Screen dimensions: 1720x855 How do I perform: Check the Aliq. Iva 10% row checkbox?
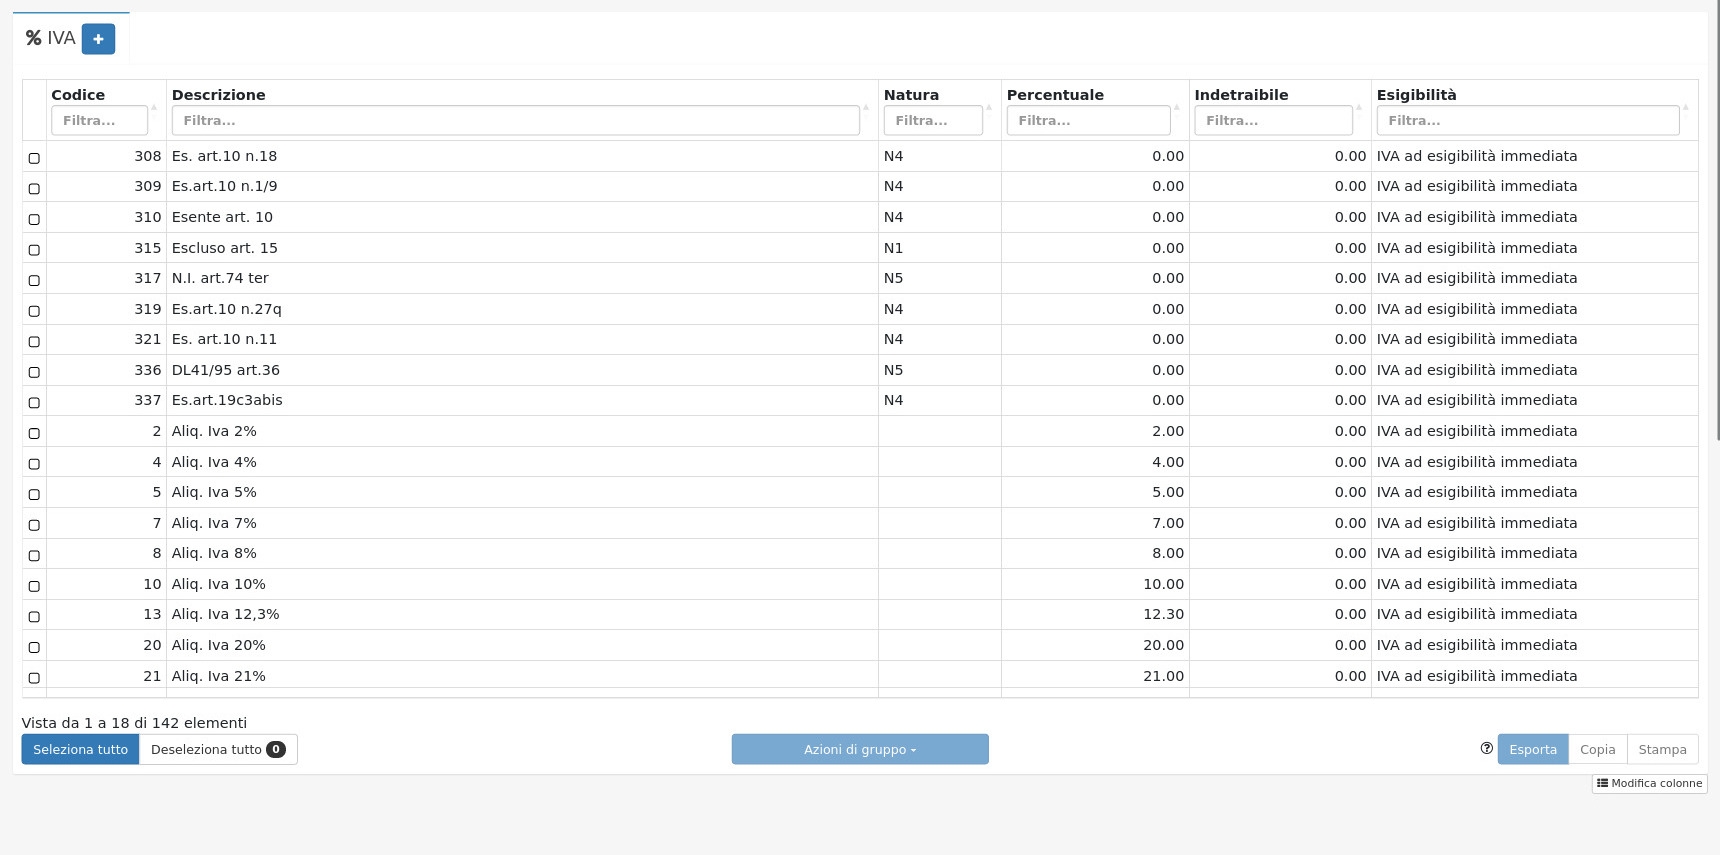[x=34, y=586]
